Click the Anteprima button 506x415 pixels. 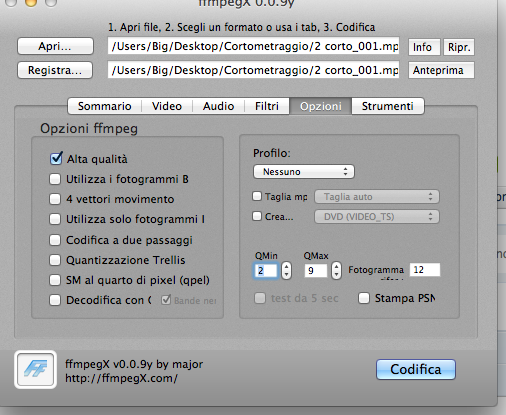[441, 70]
